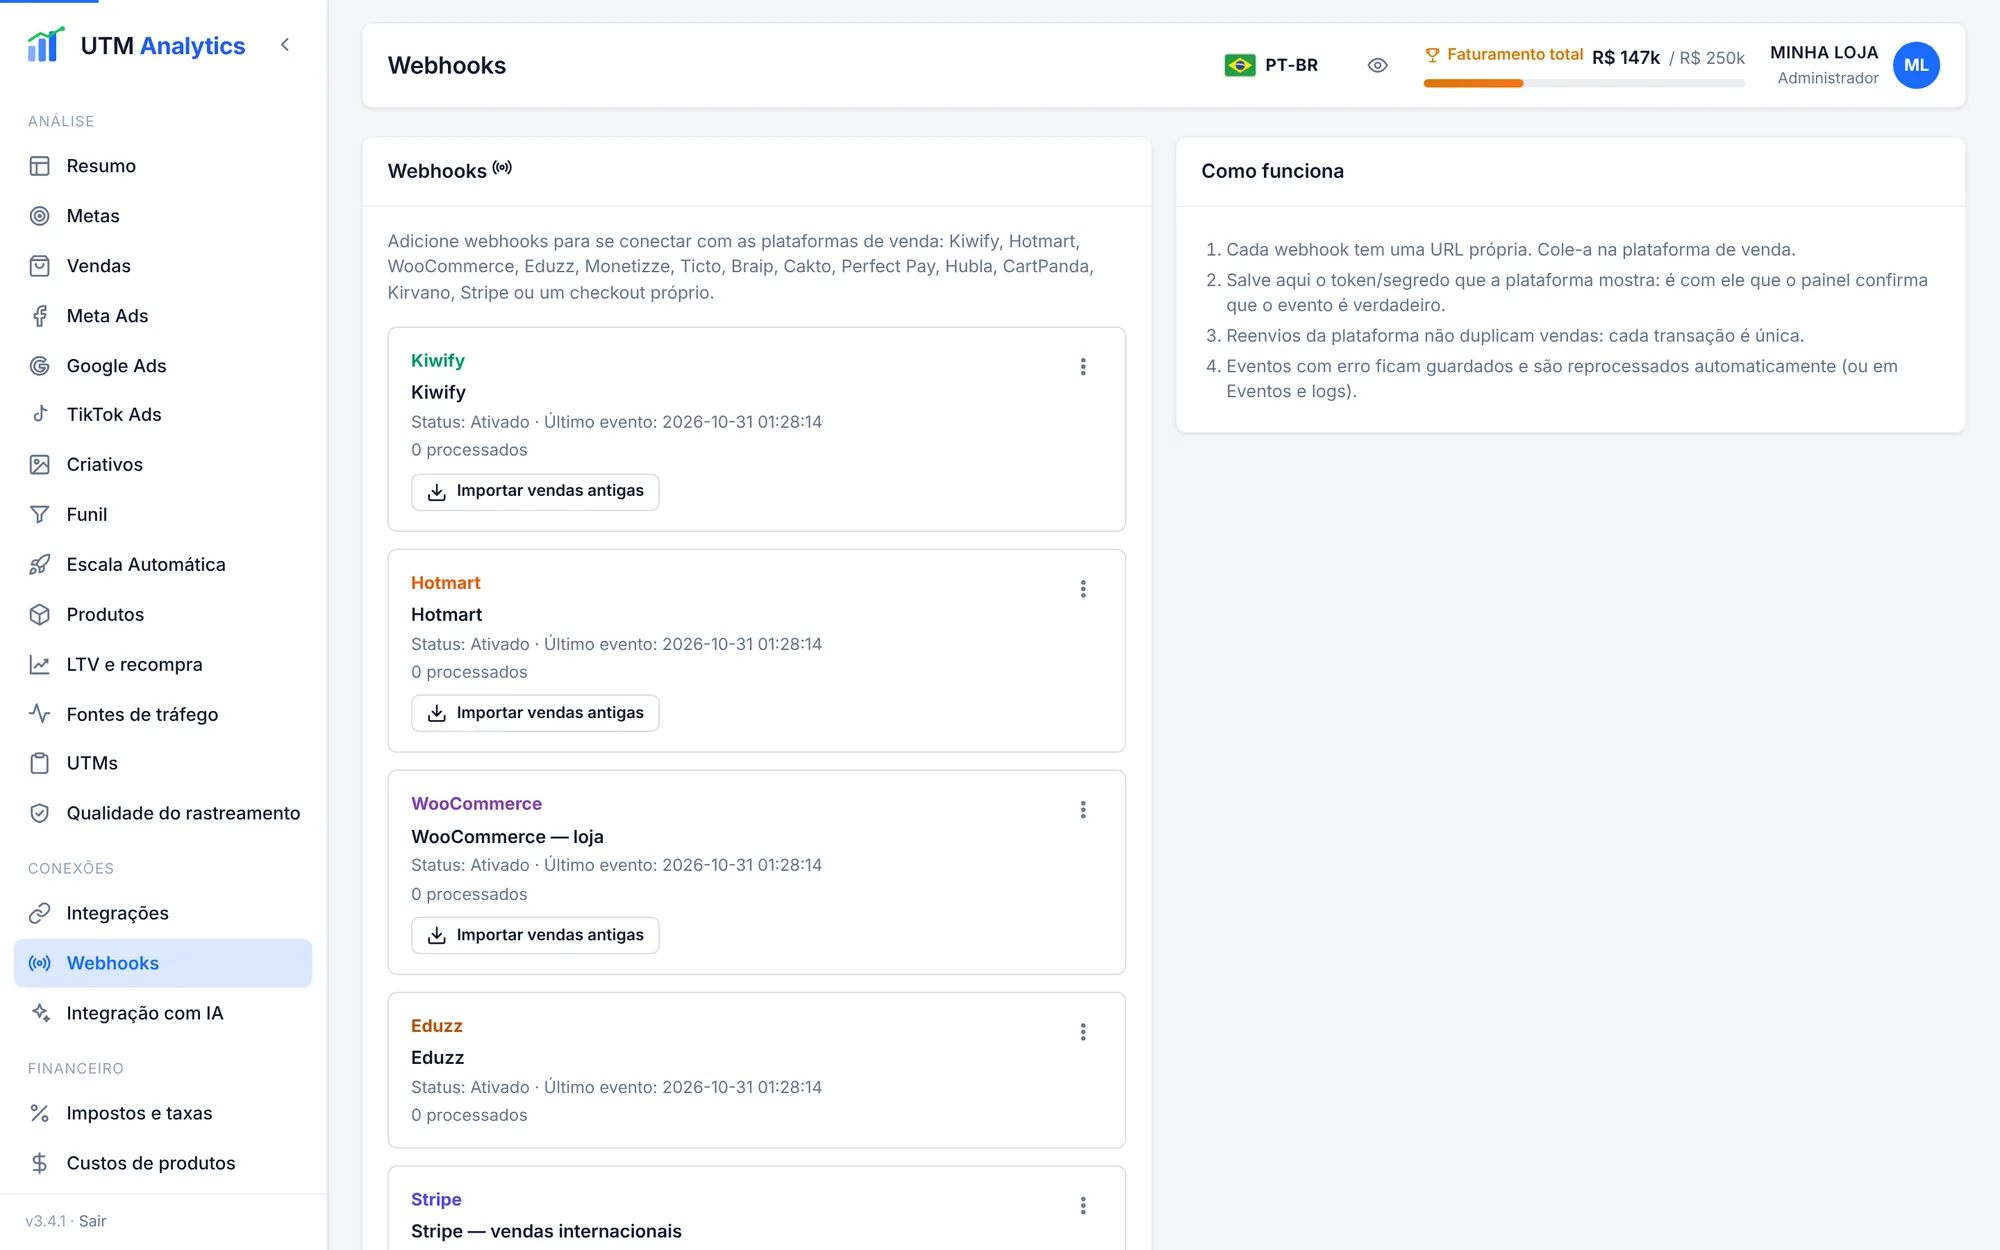Image resolution: width=2000 pixels, height=1250 pixels.
Task: Open LTV e recompra chart icon
Action: click(40, 664)
